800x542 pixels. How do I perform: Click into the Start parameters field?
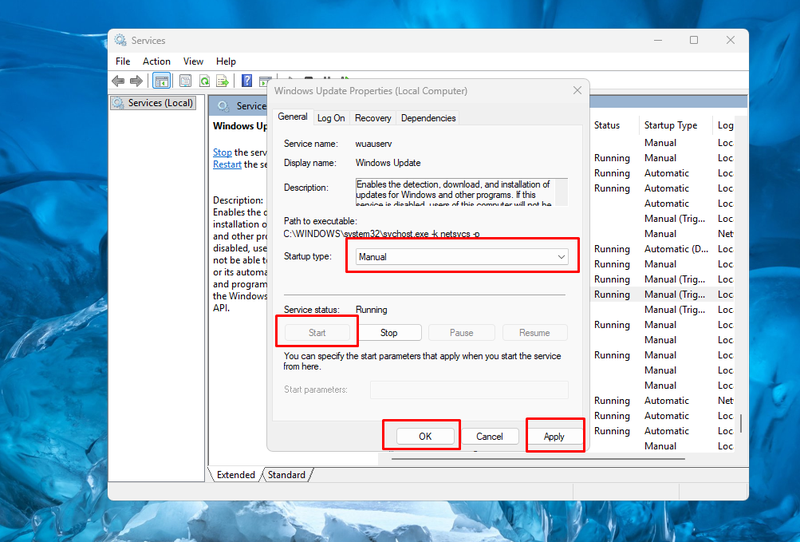point(469,389)
